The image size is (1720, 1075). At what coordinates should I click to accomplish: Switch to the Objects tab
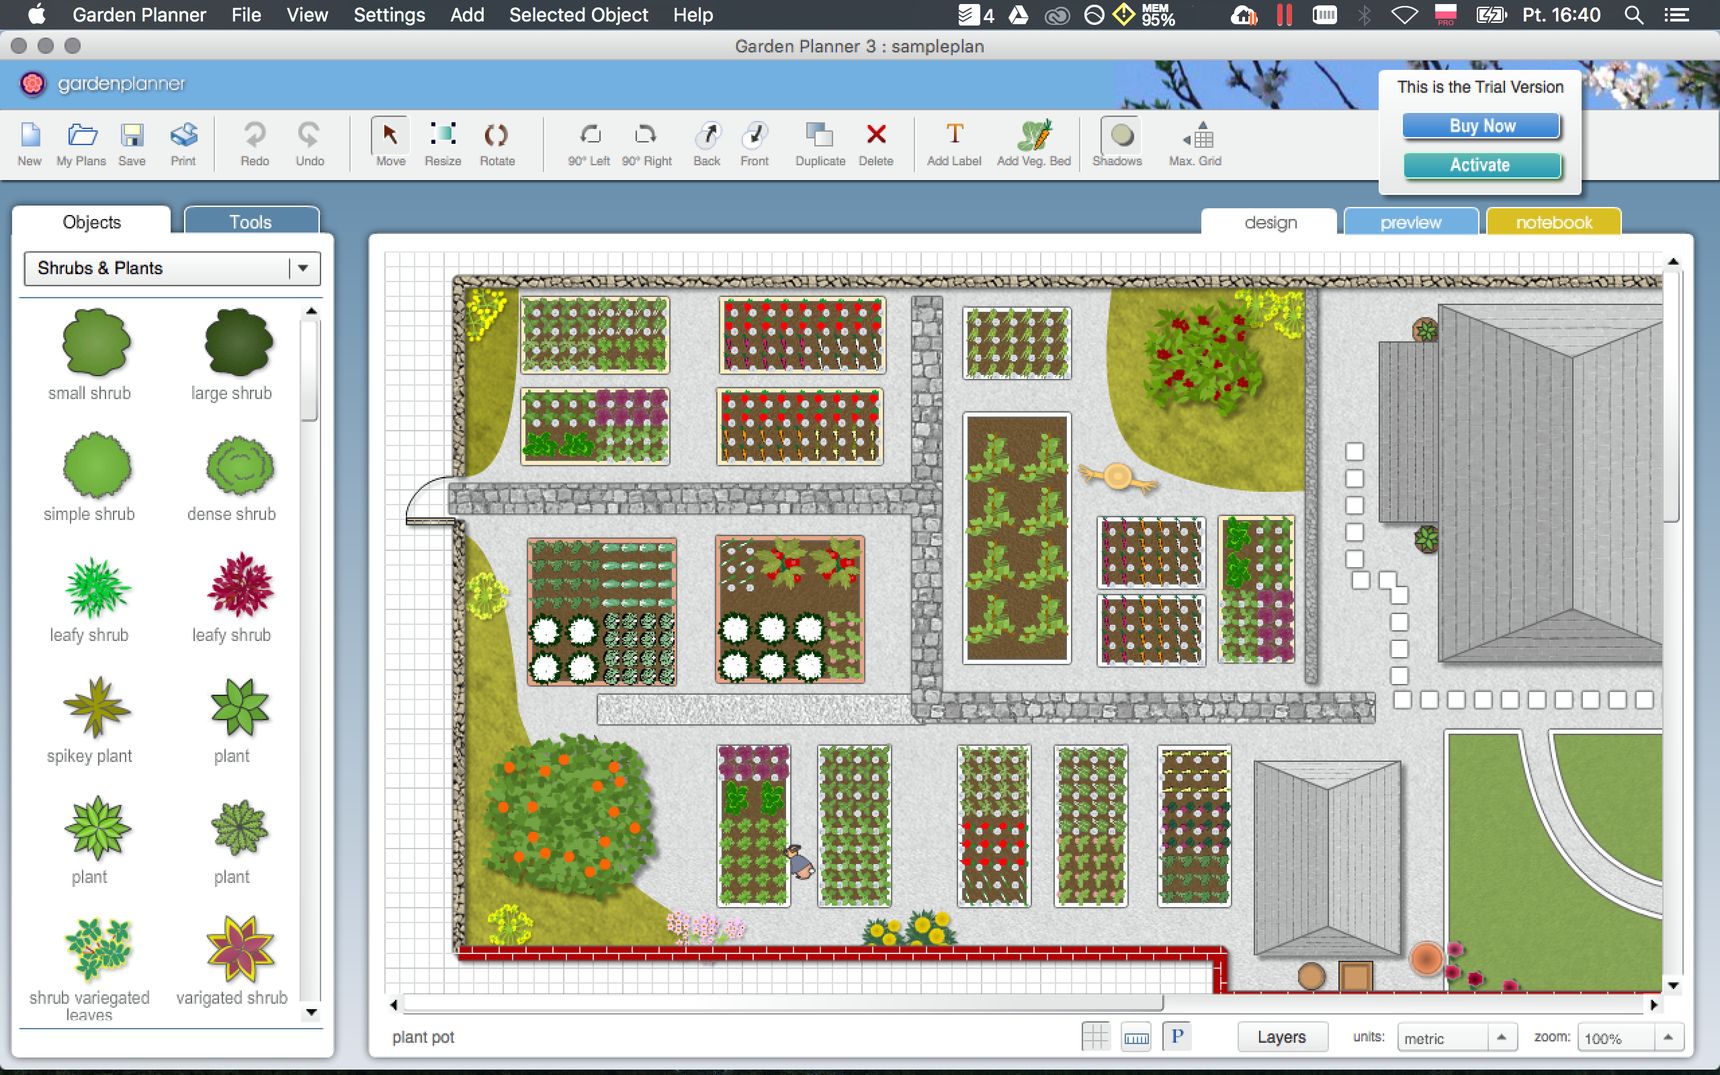coord(91,222)
